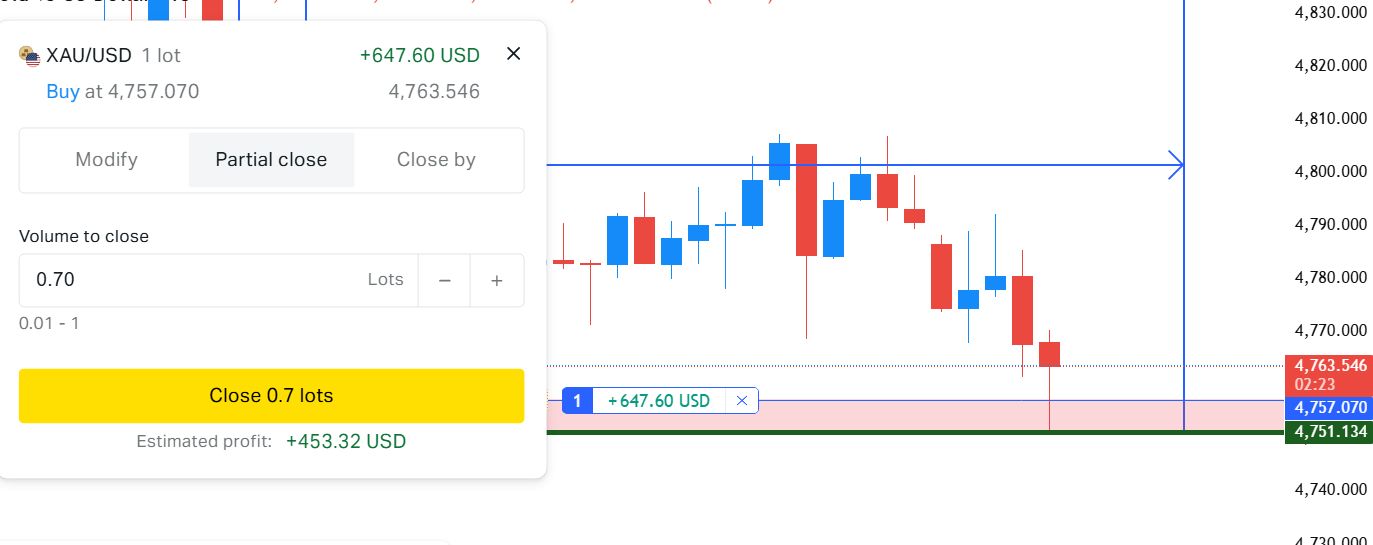Click the blue arrowhead on horizontal line
Viewport: 1373px width, 545px height.
click(x=1176, y=164)
